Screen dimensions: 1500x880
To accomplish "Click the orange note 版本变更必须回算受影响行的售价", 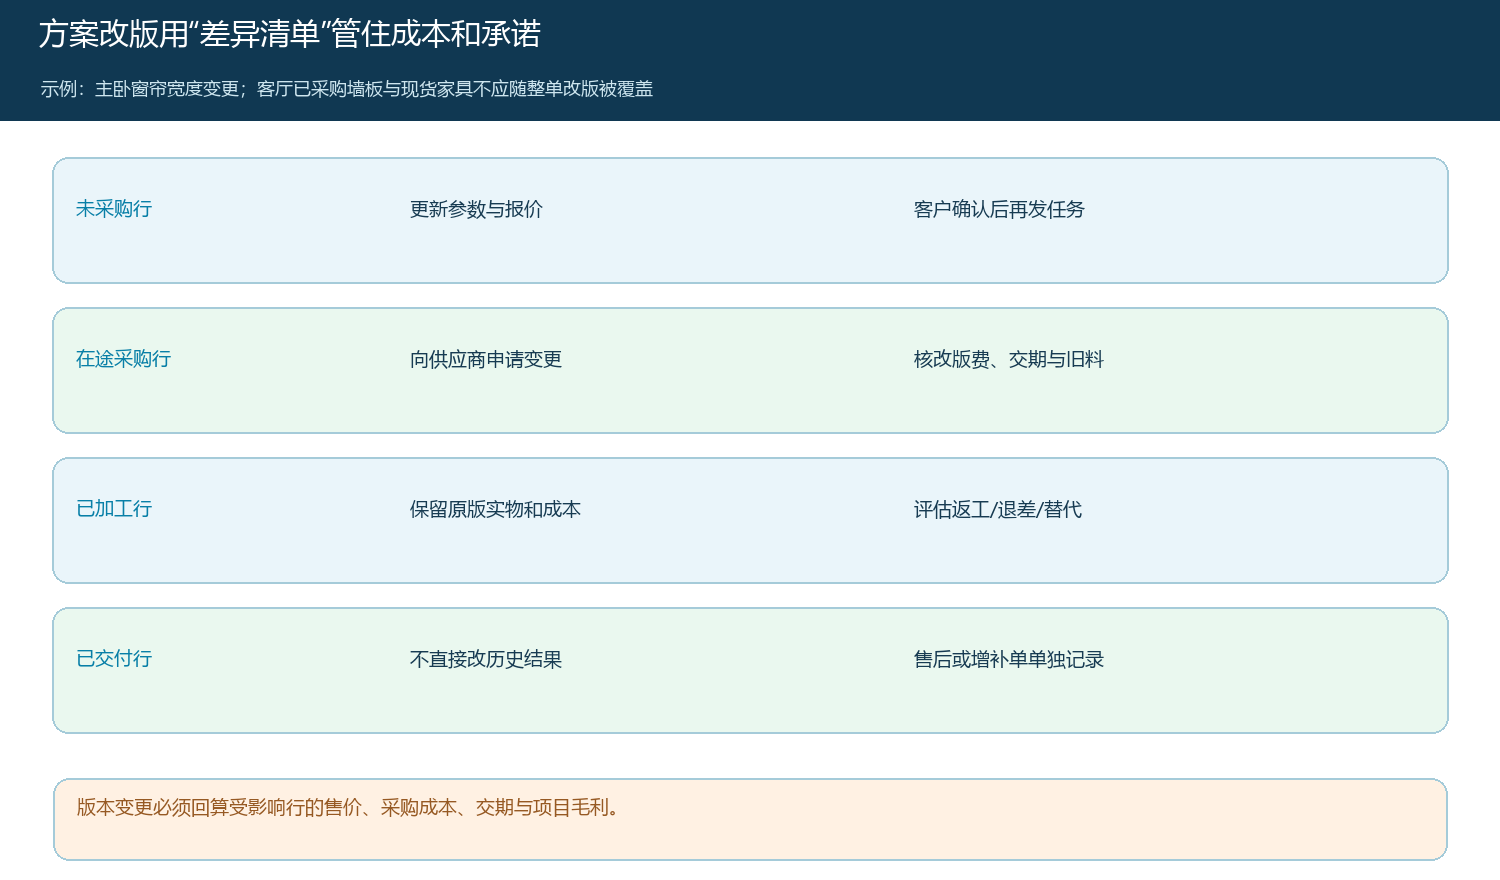I will coord(750,819).
